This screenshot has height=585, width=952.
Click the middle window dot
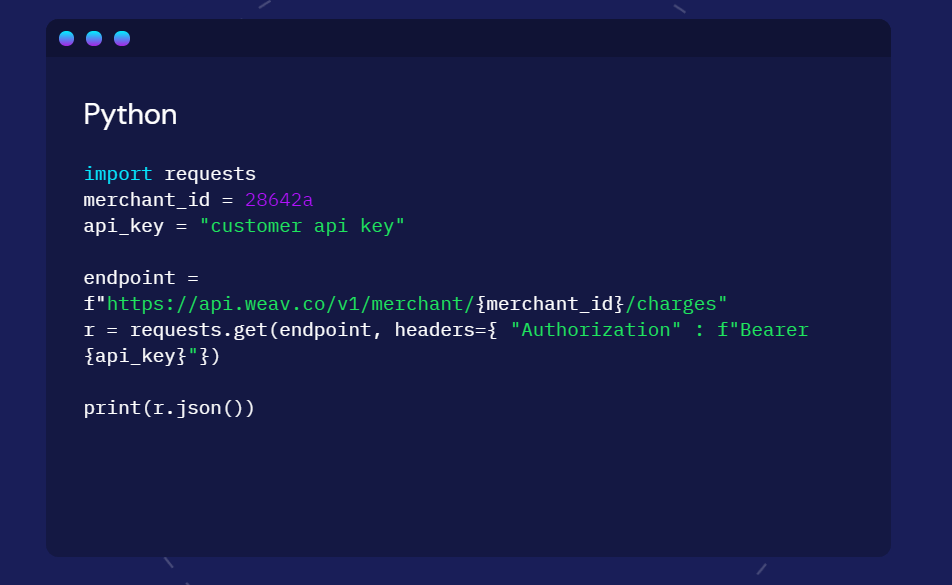(x=94, y=39)
